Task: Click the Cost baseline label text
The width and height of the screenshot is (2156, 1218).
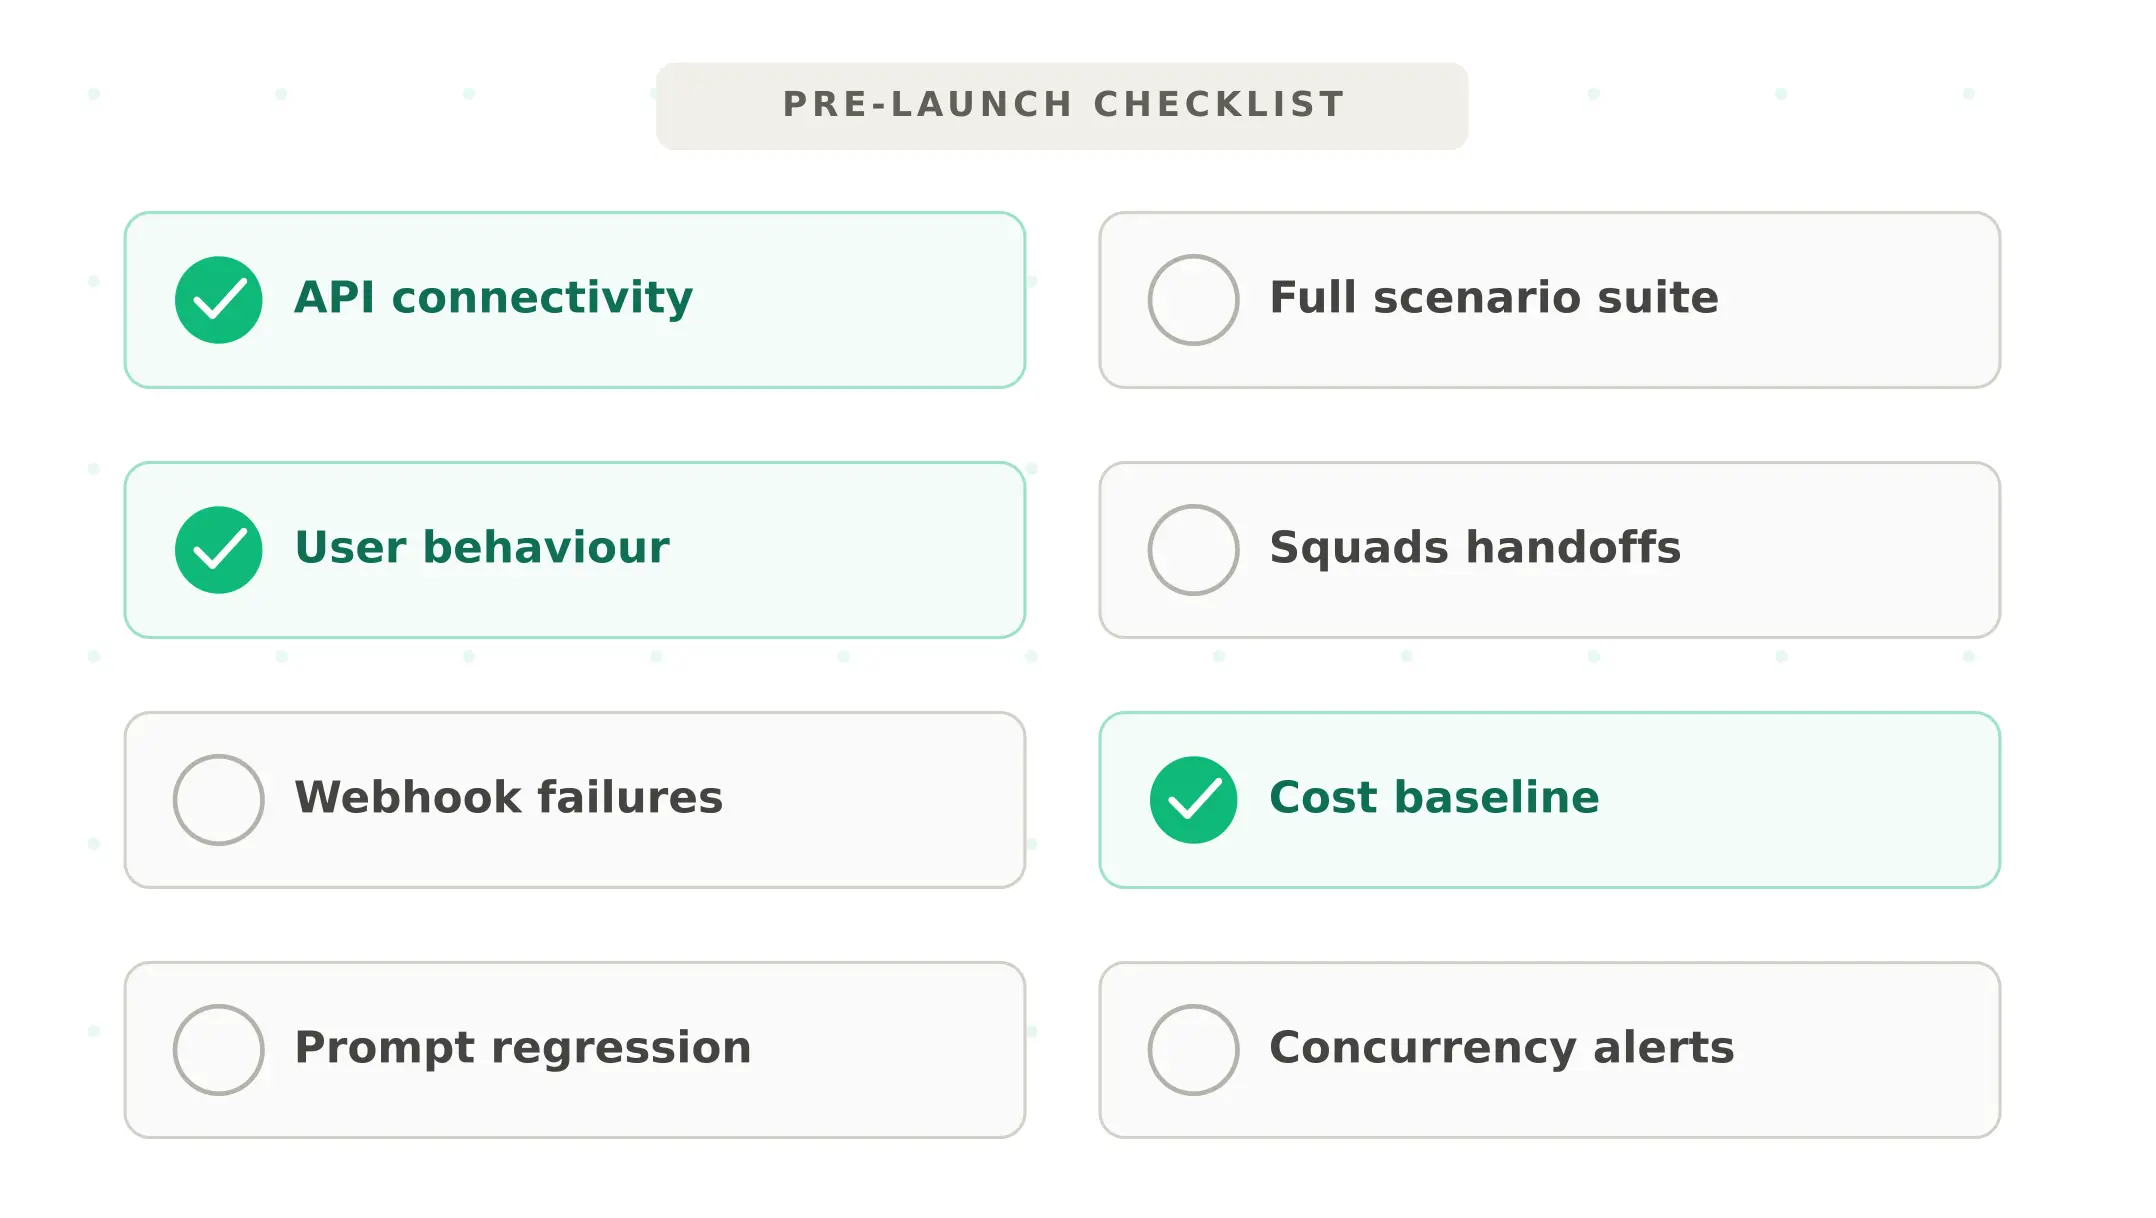Action: (1434, 798)
